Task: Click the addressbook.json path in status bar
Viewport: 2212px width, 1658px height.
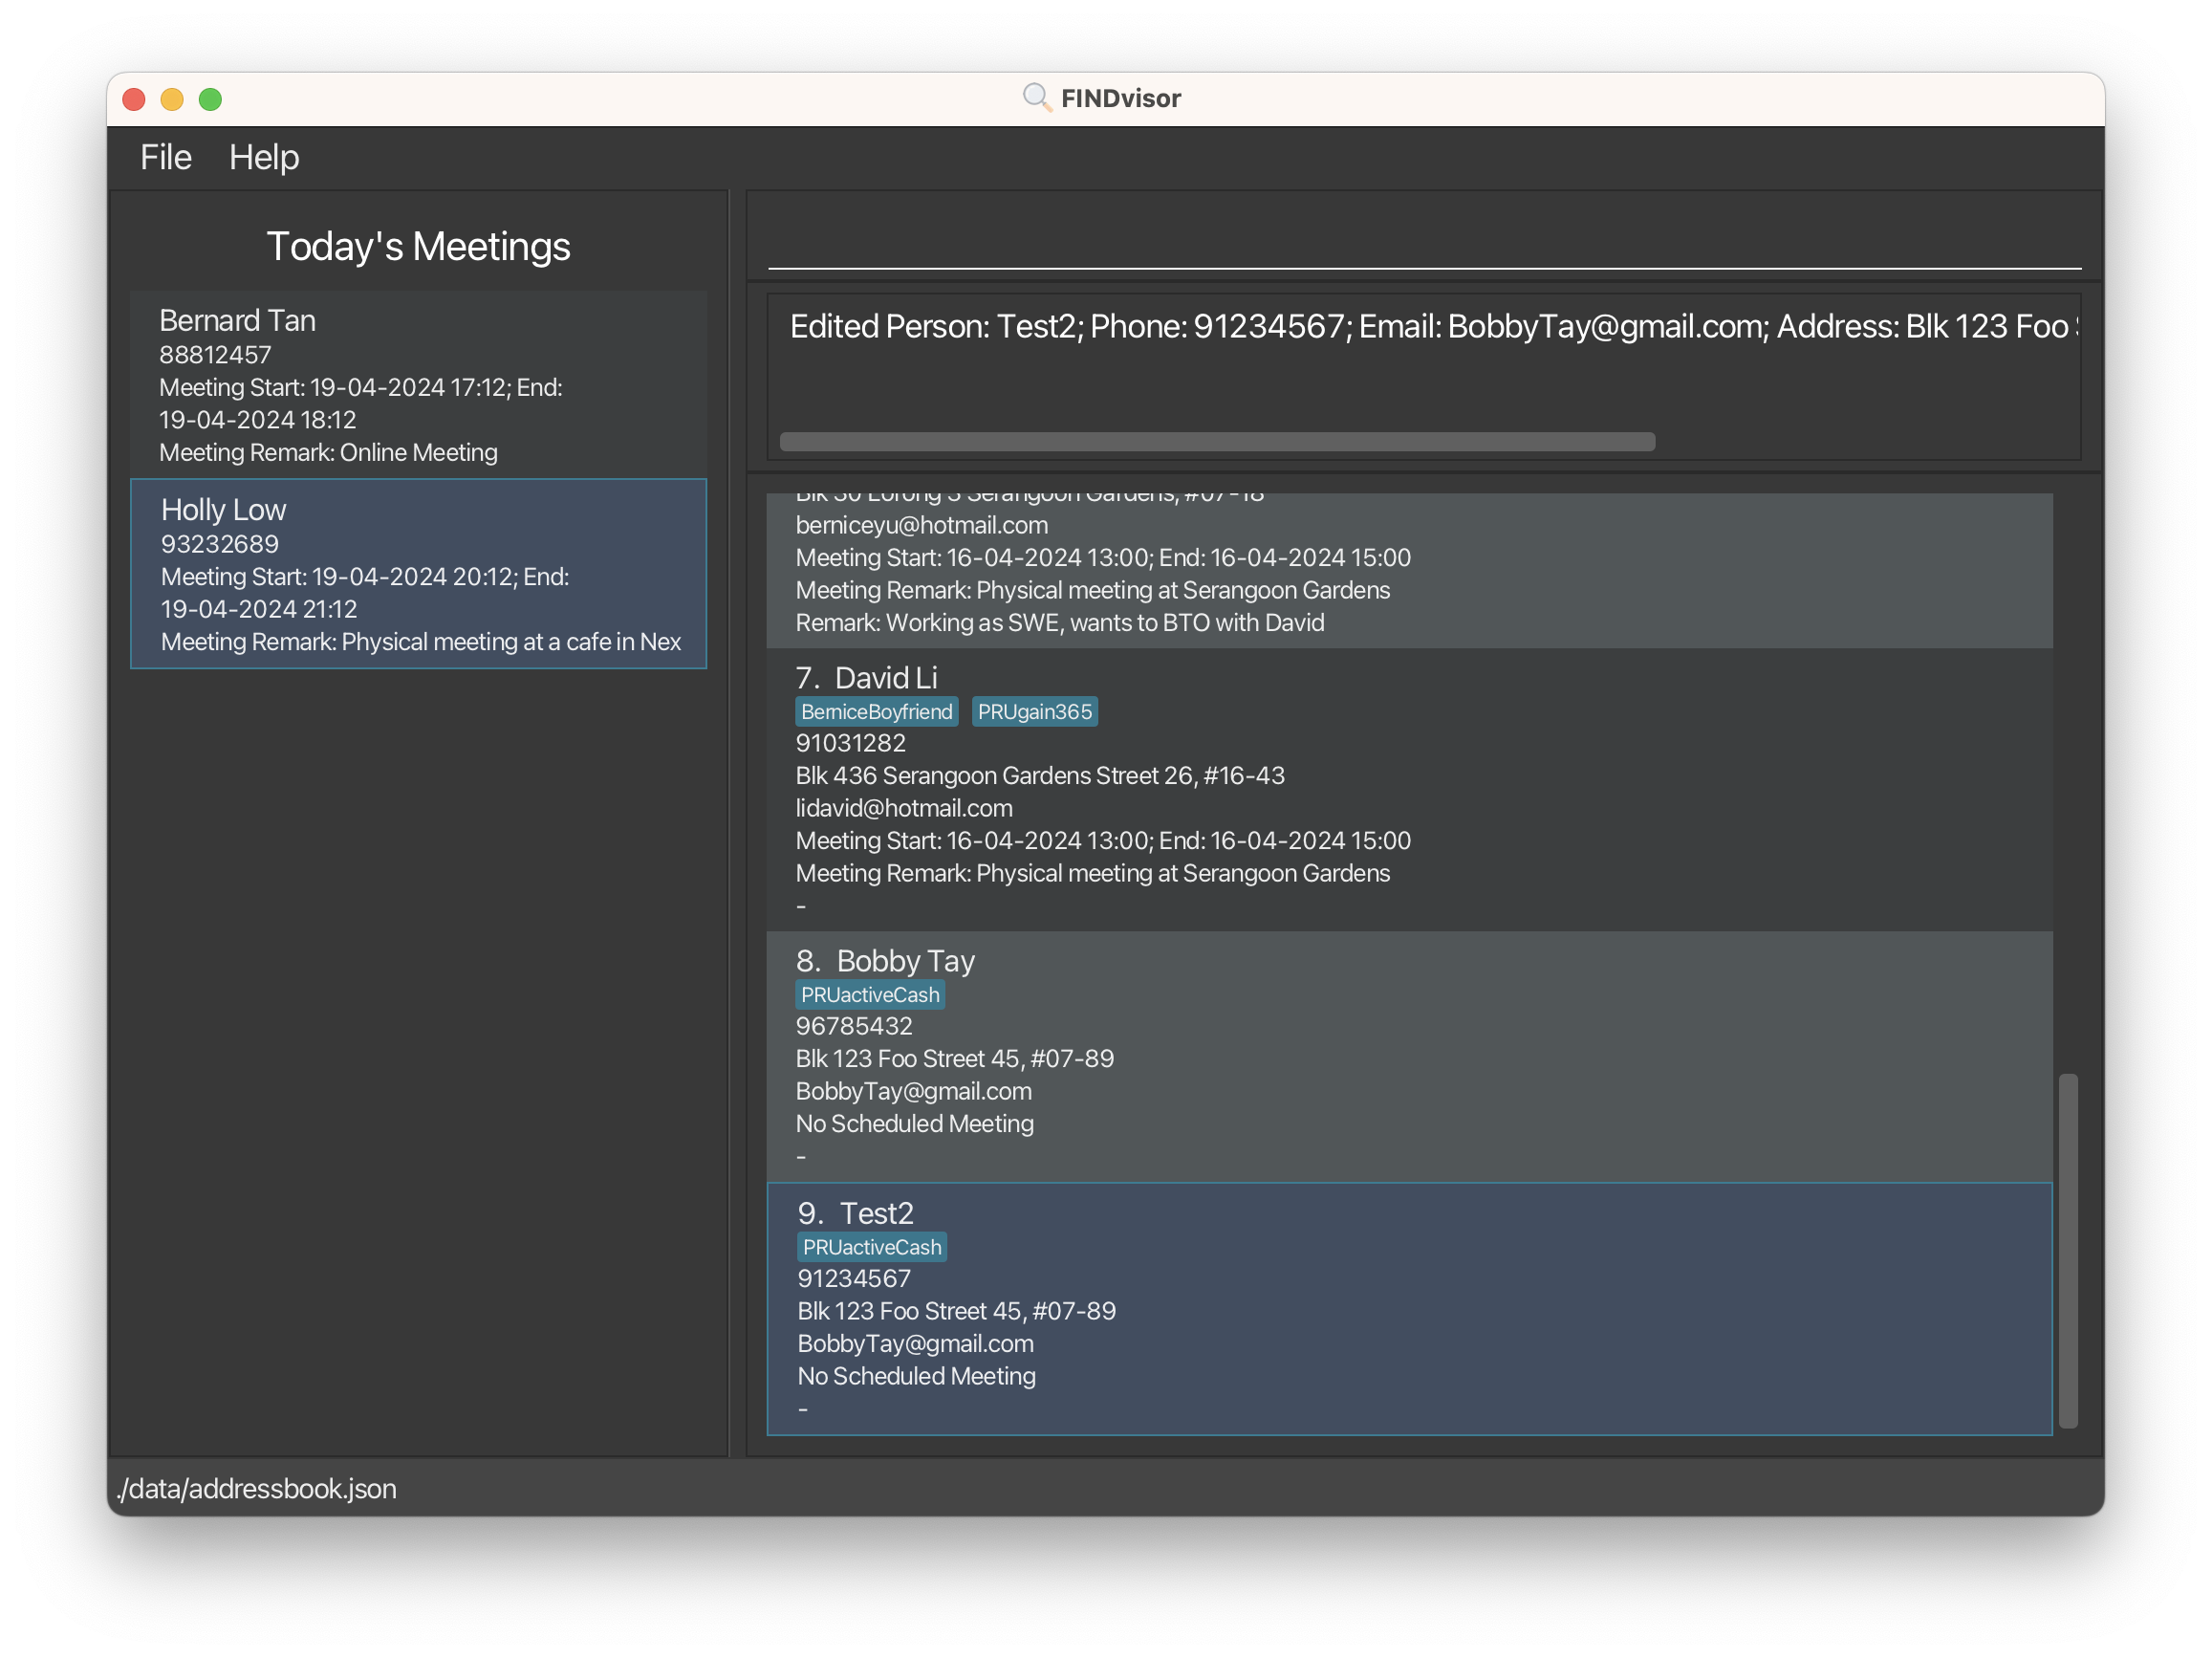Action: 257,1488
